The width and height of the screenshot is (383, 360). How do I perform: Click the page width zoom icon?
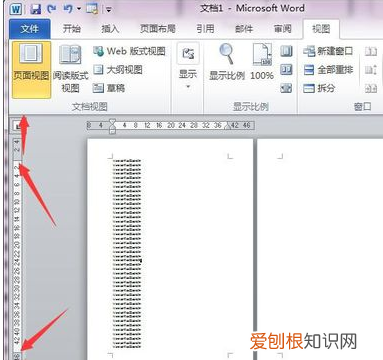[x=286, y=88]
